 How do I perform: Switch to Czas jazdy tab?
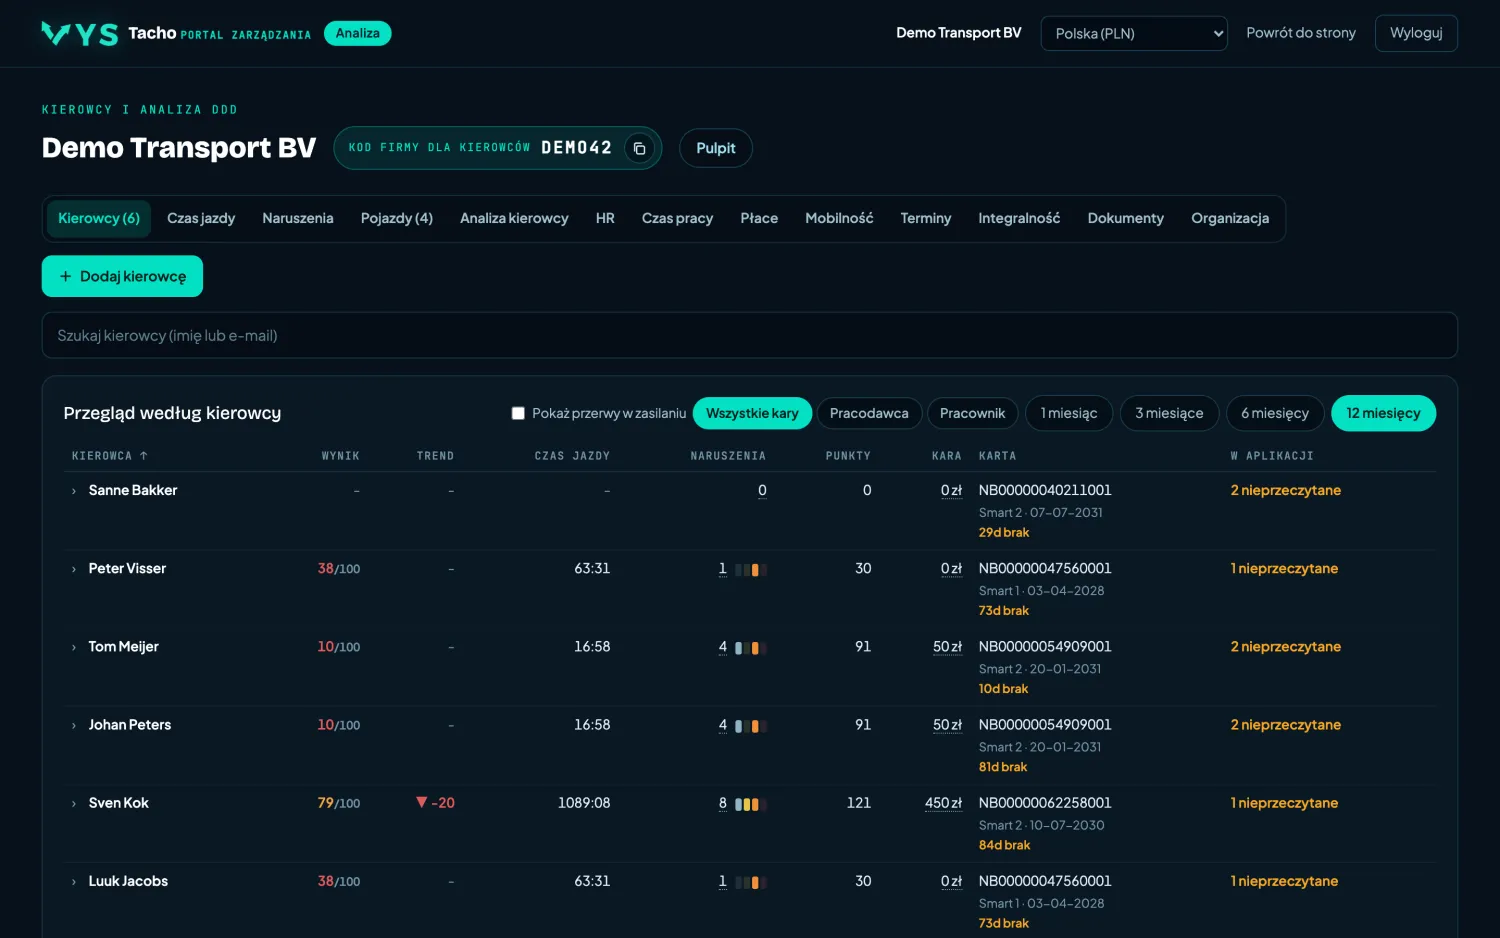point(201,218)
